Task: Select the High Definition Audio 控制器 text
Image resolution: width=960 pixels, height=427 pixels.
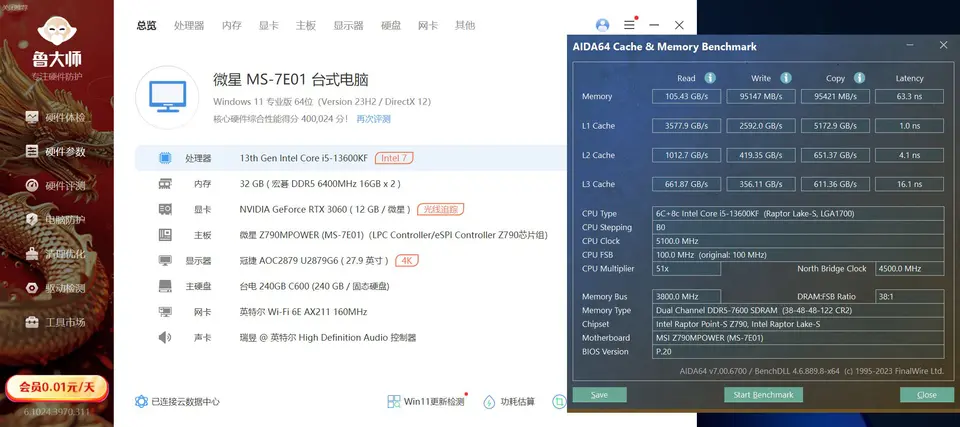Action: click(x=328, y=338)
